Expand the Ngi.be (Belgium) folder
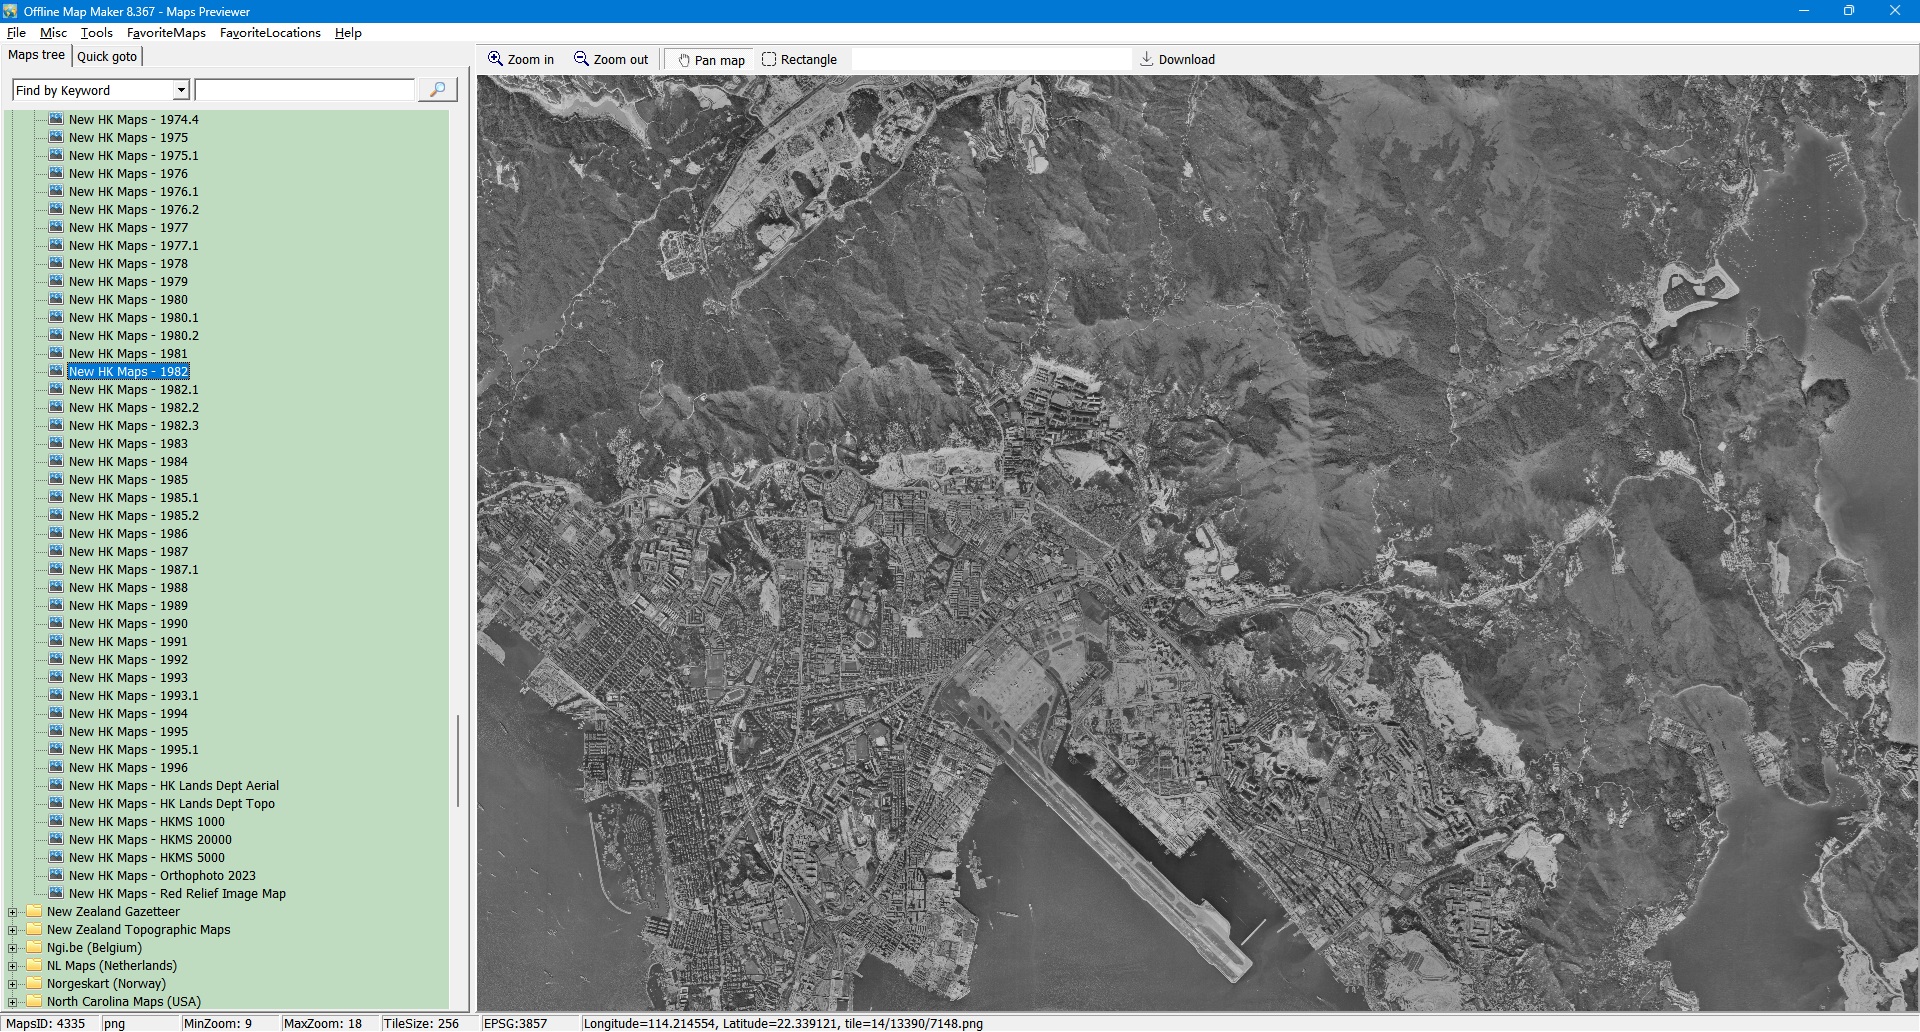1920x1032 pixels. [13, 947]
